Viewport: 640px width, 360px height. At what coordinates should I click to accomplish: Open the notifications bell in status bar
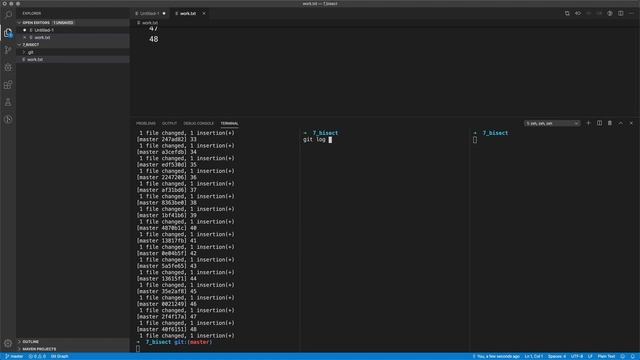click(633, 356)
